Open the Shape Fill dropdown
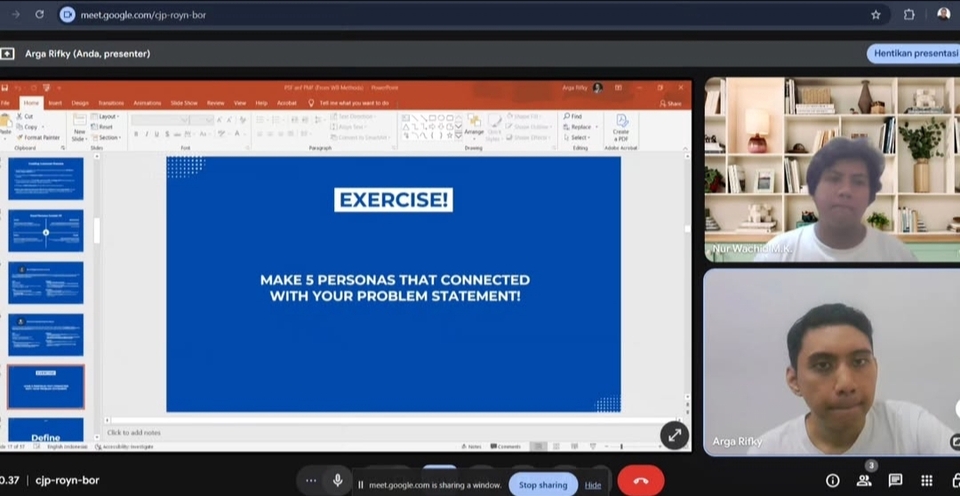The height and width of the screenshot is (496, 960). tap(526, 116)
